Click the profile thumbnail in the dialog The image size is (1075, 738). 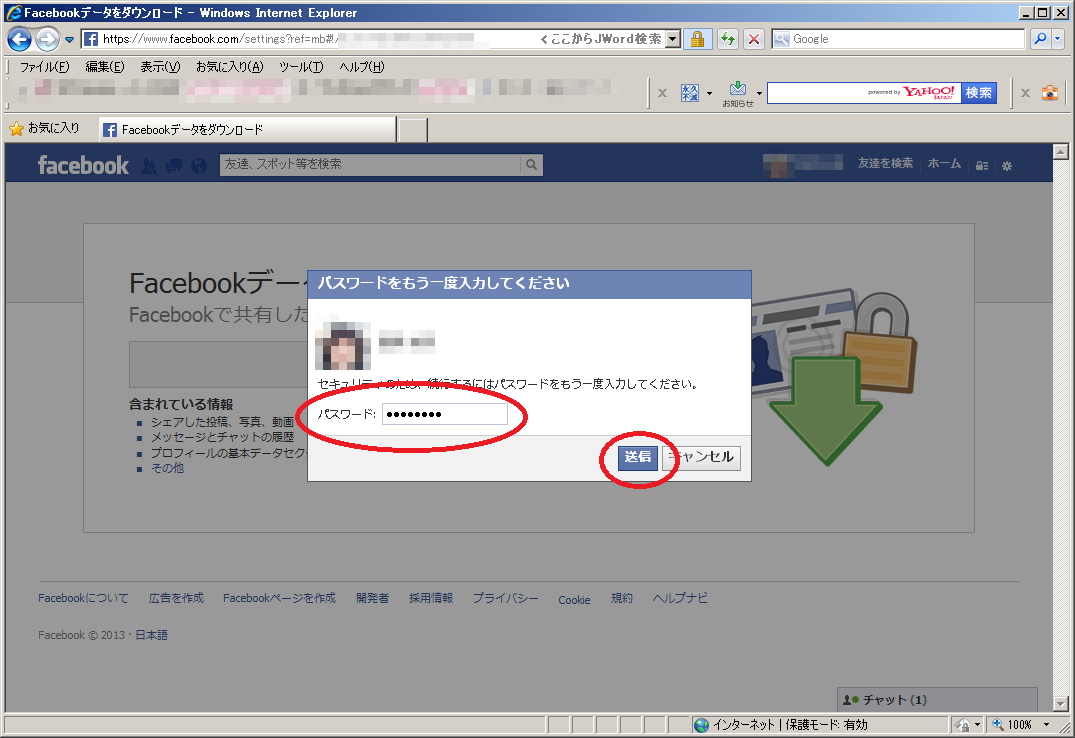coord(343,346)
